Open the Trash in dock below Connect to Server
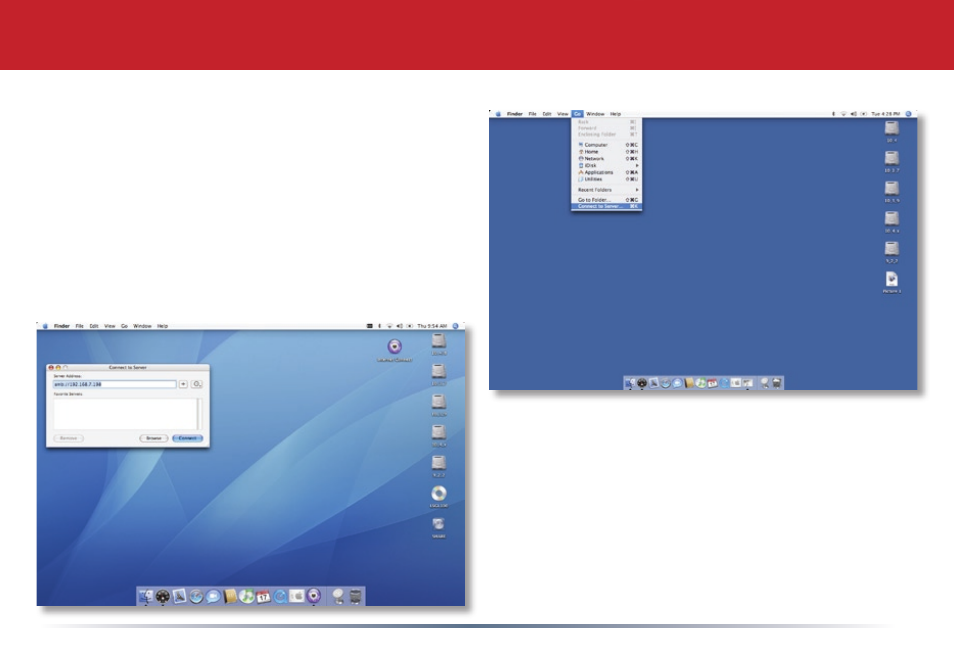This screenshot has height=660, width=954. tap(356, 597)
